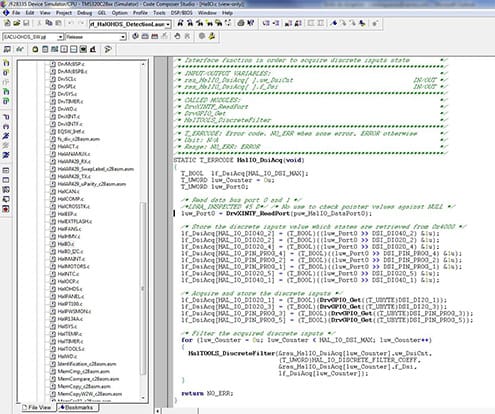Click the file tree vertical scrollbar thumb
495x414 pixels.
click(143, 288)
